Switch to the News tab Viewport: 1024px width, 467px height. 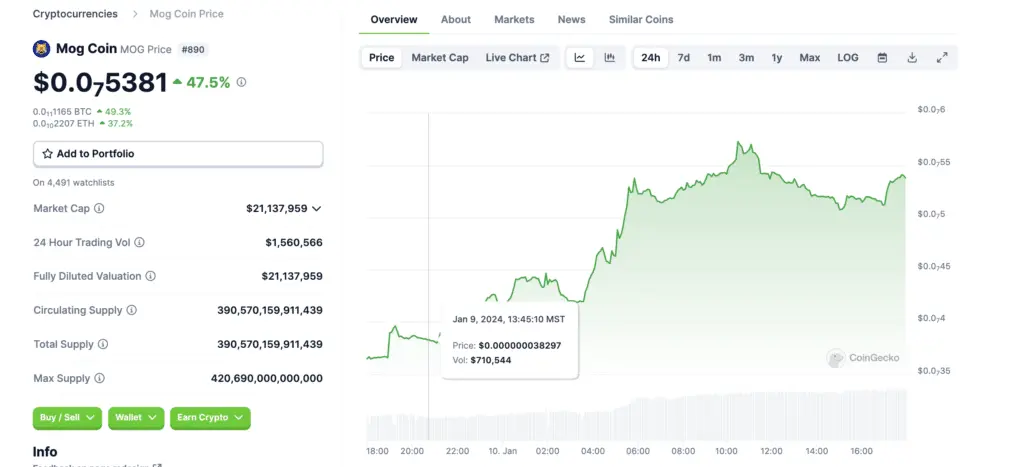coord(571,20)
